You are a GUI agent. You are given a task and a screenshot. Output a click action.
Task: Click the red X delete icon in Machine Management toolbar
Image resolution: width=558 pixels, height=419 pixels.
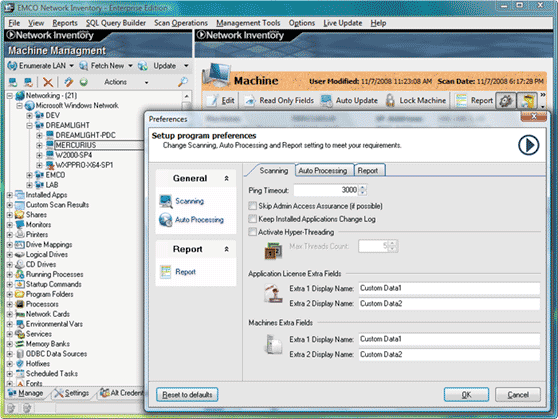tap(48, 82)
